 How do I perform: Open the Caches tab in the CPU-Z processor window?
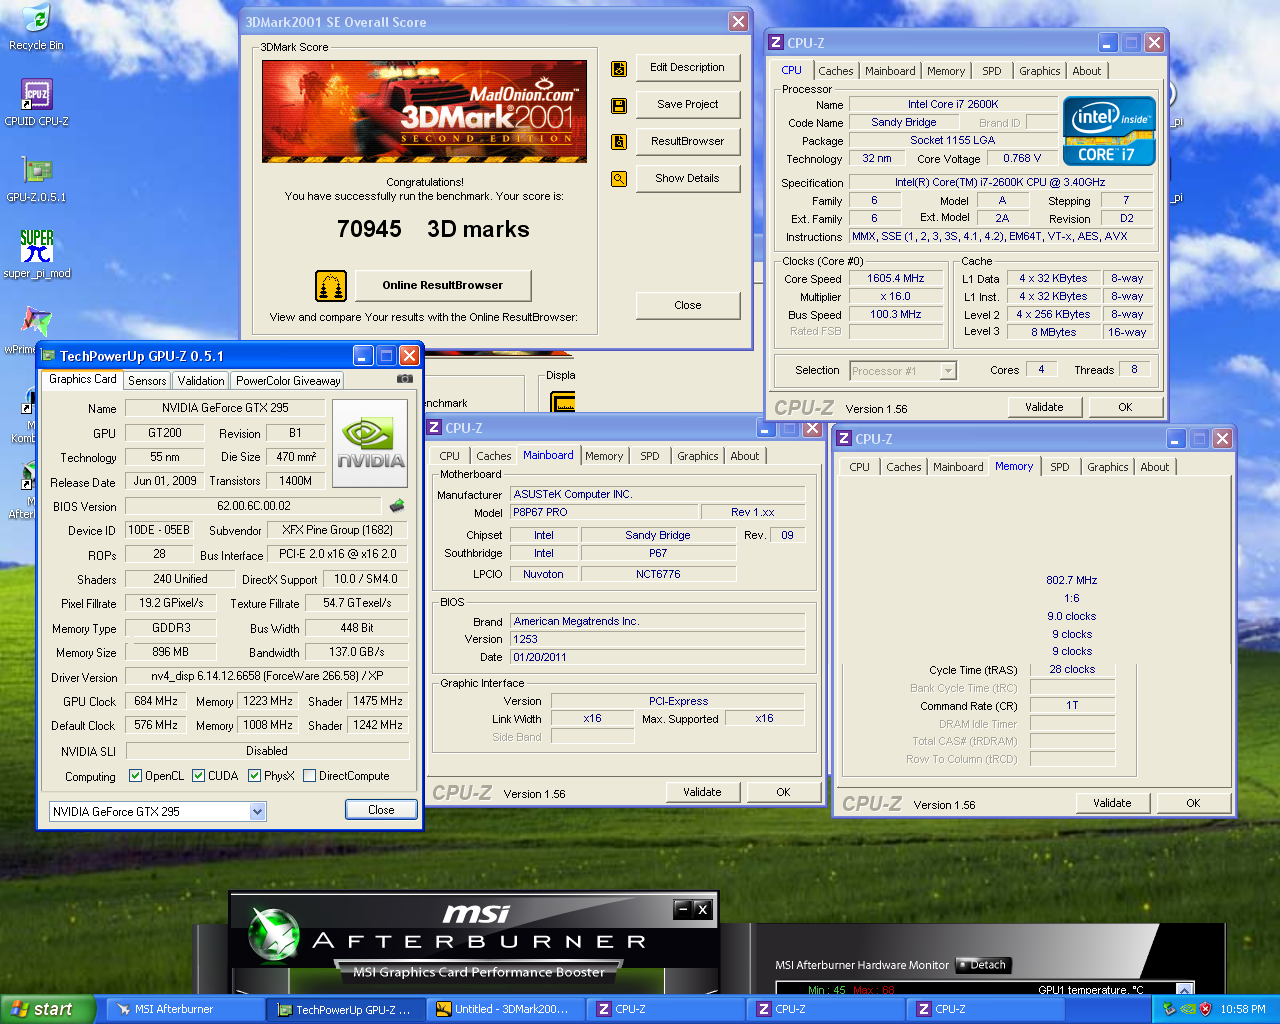836,71
